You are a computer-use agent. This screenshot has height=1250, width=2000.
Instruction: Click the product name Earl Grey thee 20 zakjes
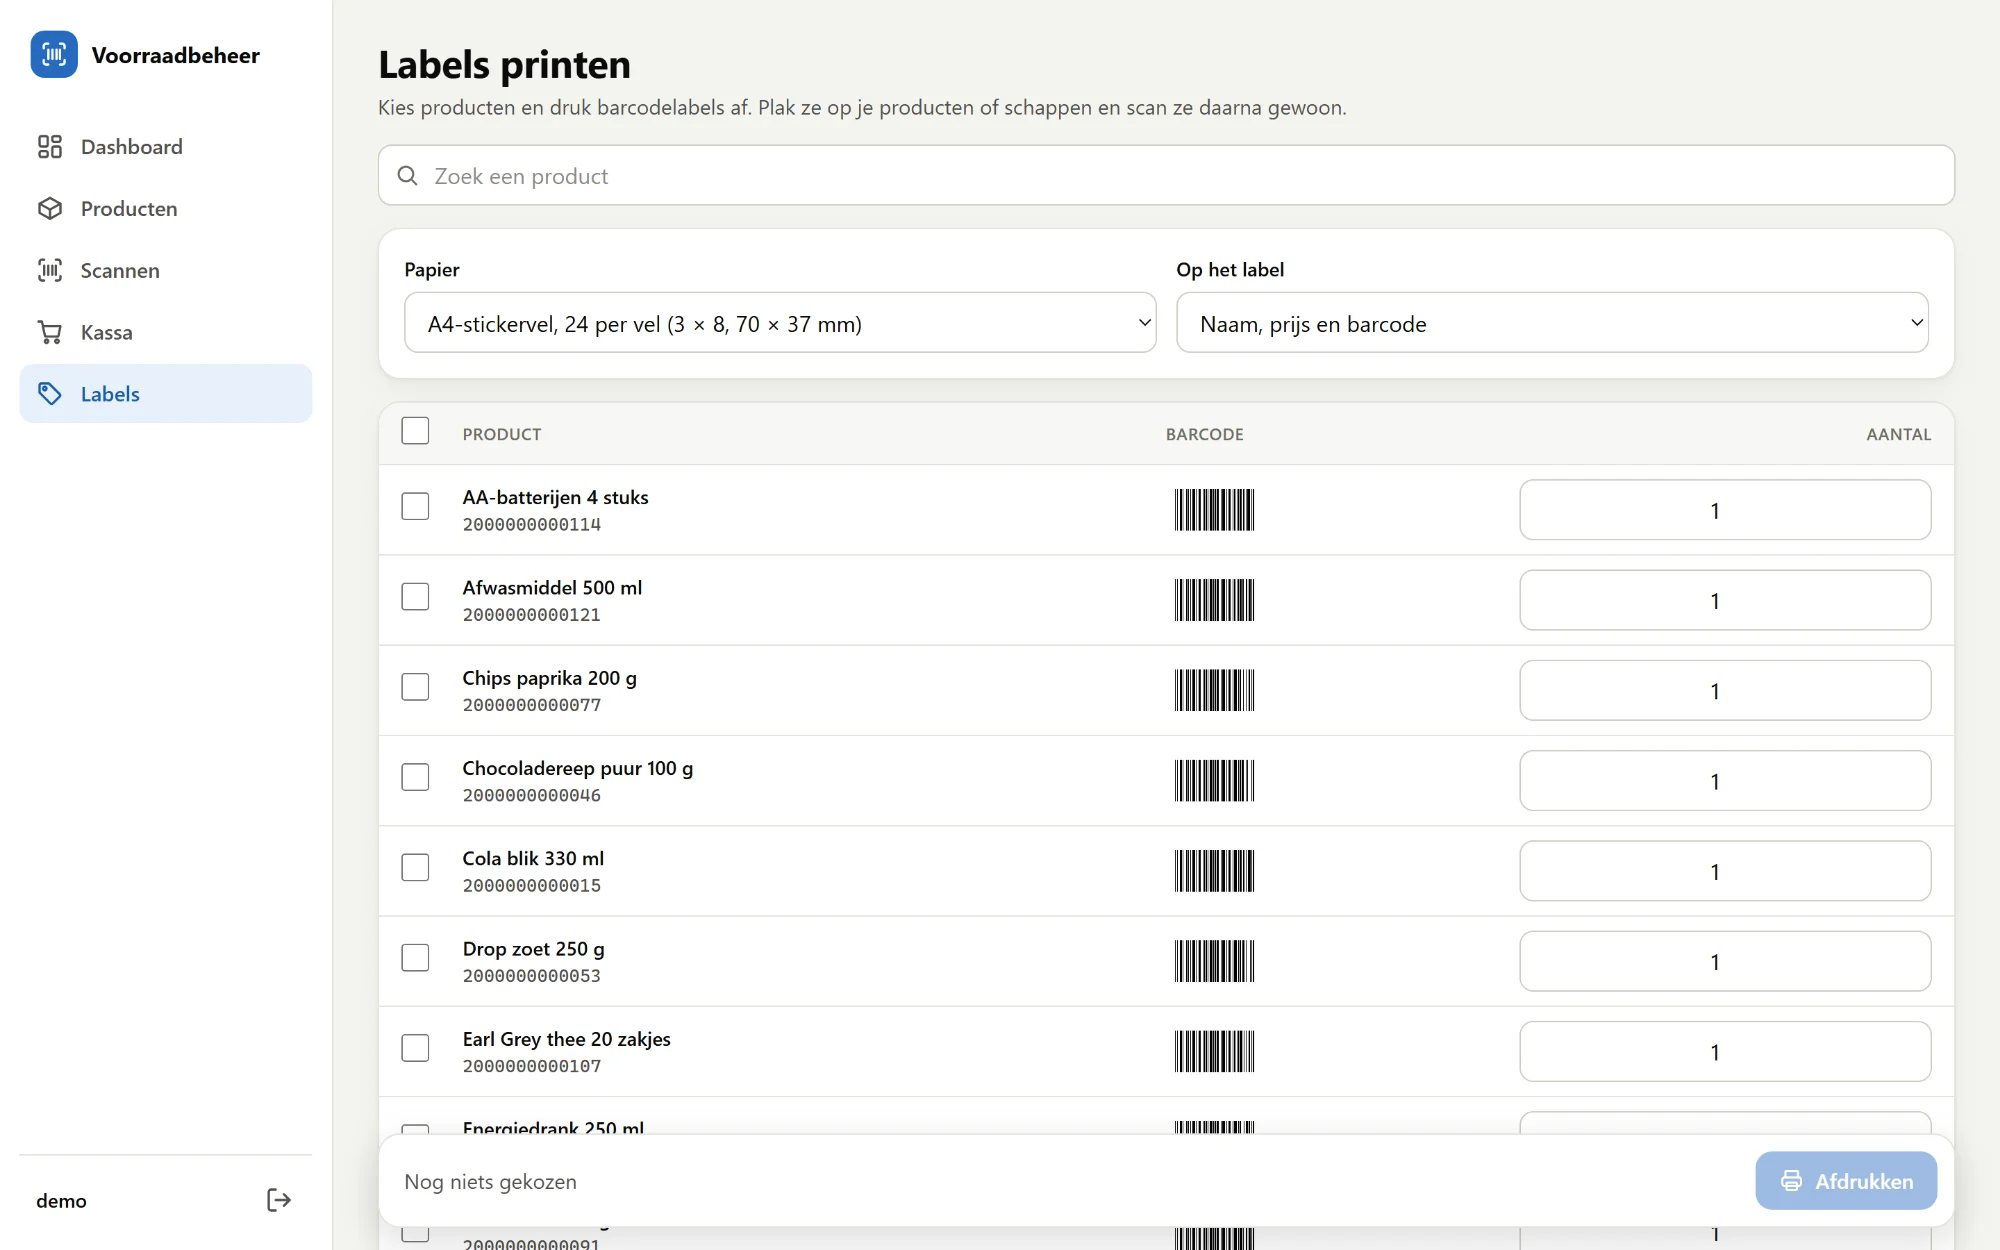pos(566,1039)
